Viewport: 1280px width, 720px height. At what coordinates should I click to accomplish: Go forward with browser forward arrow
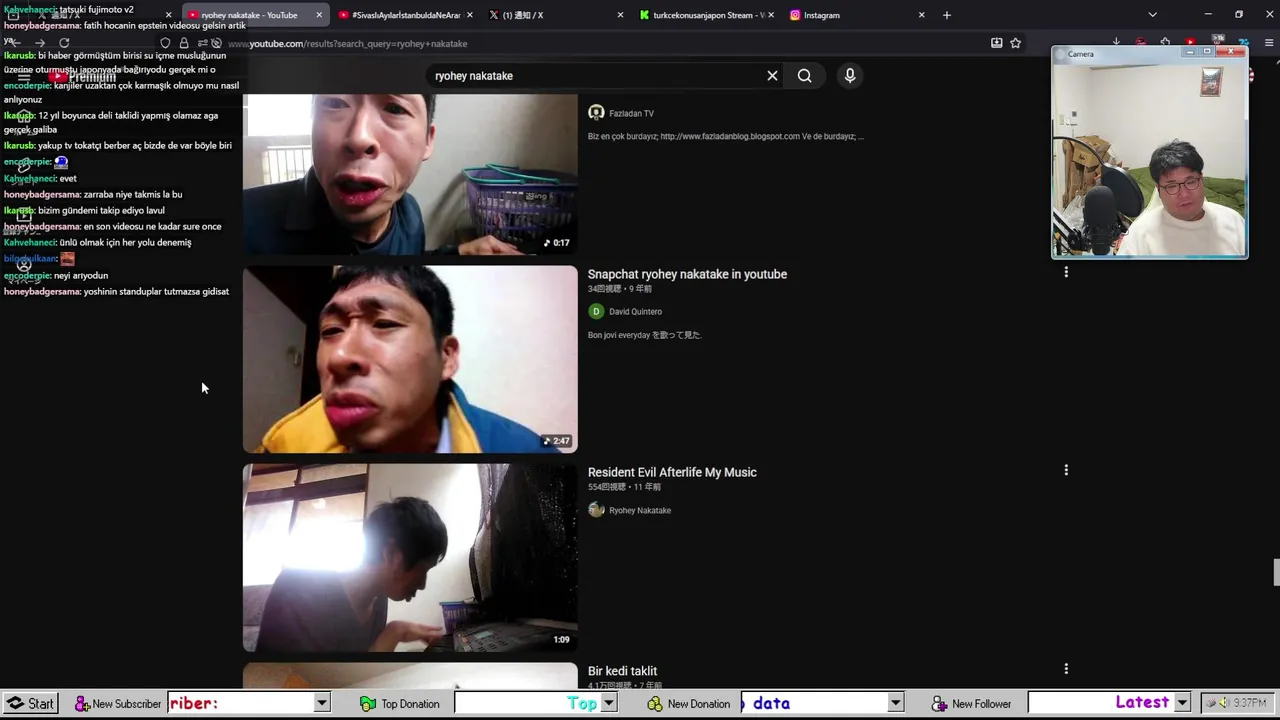pyautogui.click(x=39, y=43)
